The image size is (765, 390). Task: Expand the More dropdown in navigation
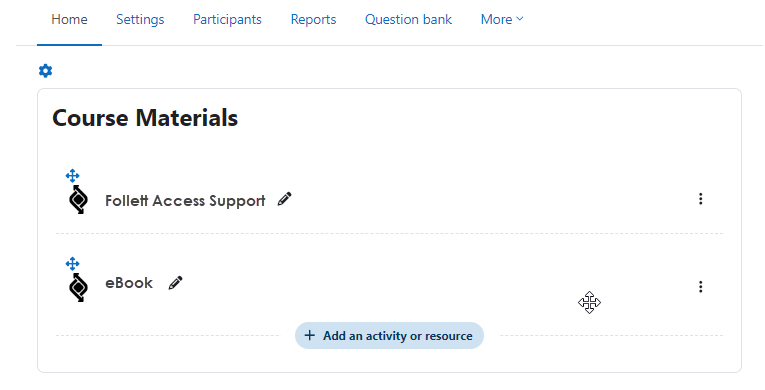pos(502,20)
